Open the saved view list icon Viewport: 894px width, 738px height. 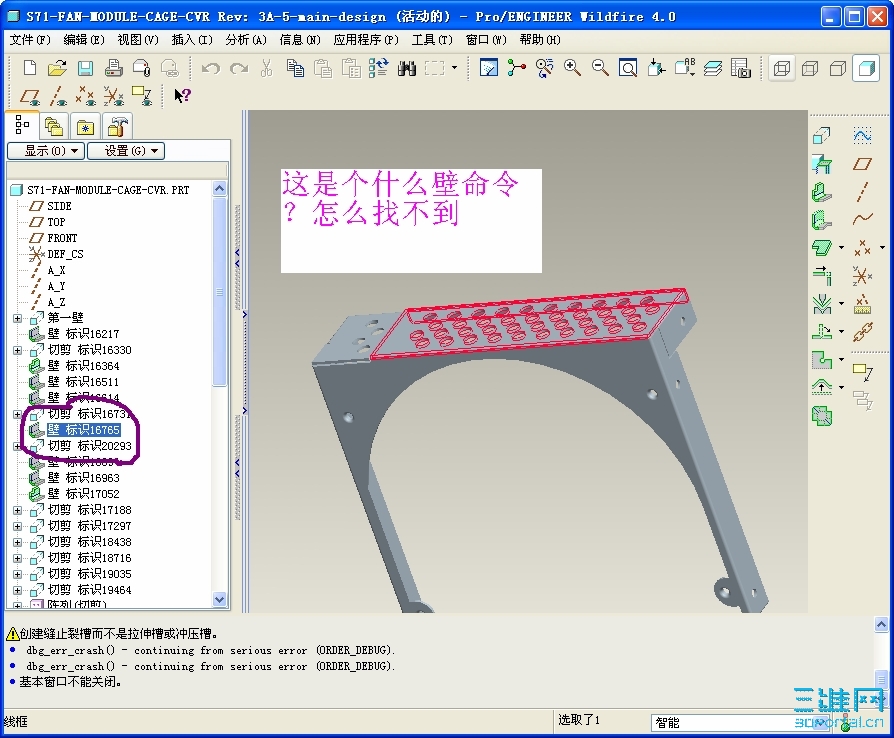click(685, 68)
